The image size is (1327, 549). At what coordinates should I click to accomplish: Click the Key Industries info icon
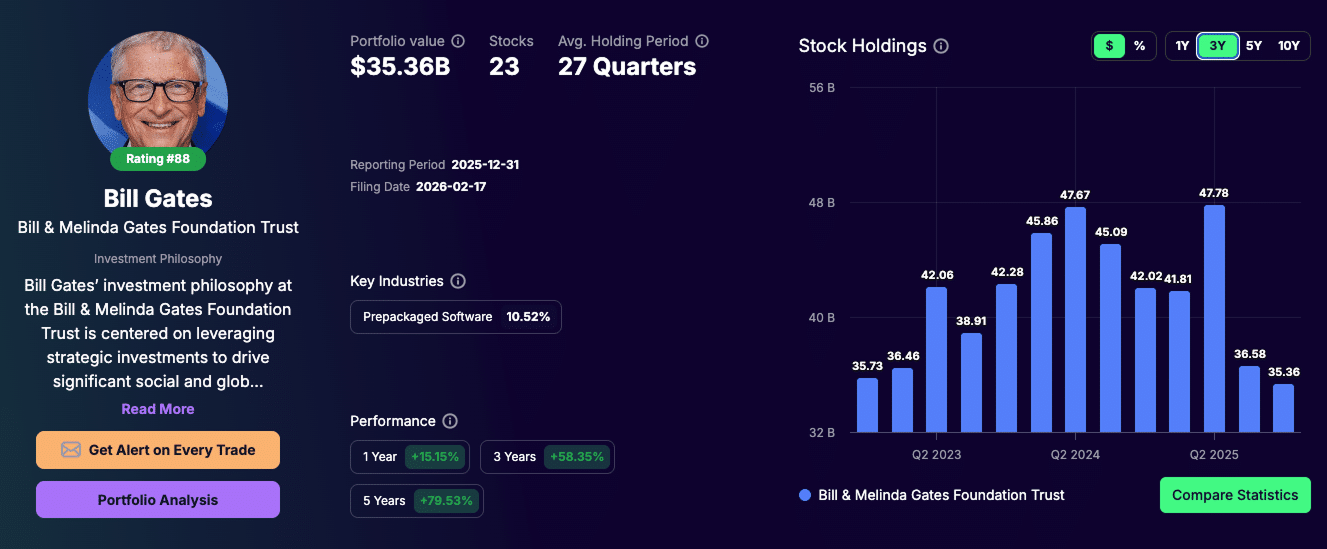point(458,281)
